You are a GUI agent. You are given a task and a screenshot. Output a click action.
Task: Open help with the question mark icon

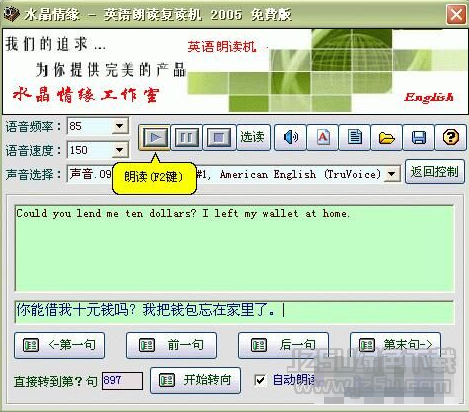pyautogui.click(x=450, y=137)
